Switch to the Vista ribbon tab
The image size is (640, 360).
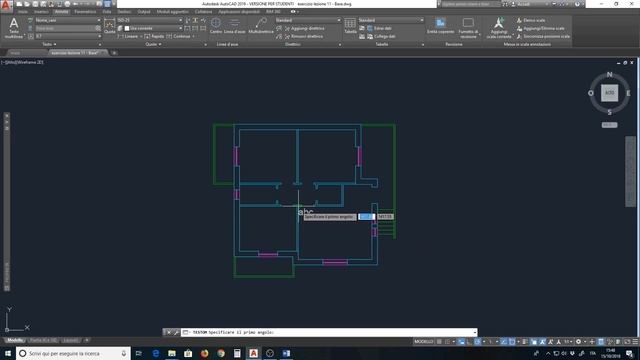tap(107, 12)
